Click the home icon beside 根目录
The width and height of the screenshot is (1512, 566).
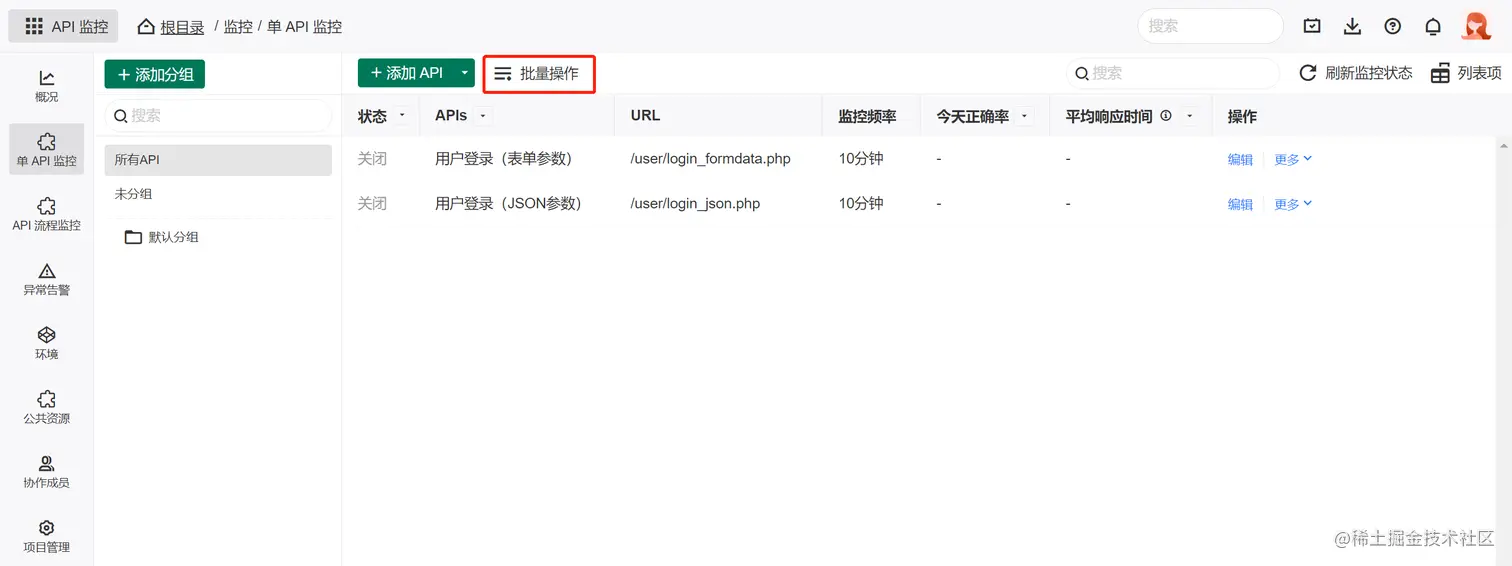pos(146,27)
